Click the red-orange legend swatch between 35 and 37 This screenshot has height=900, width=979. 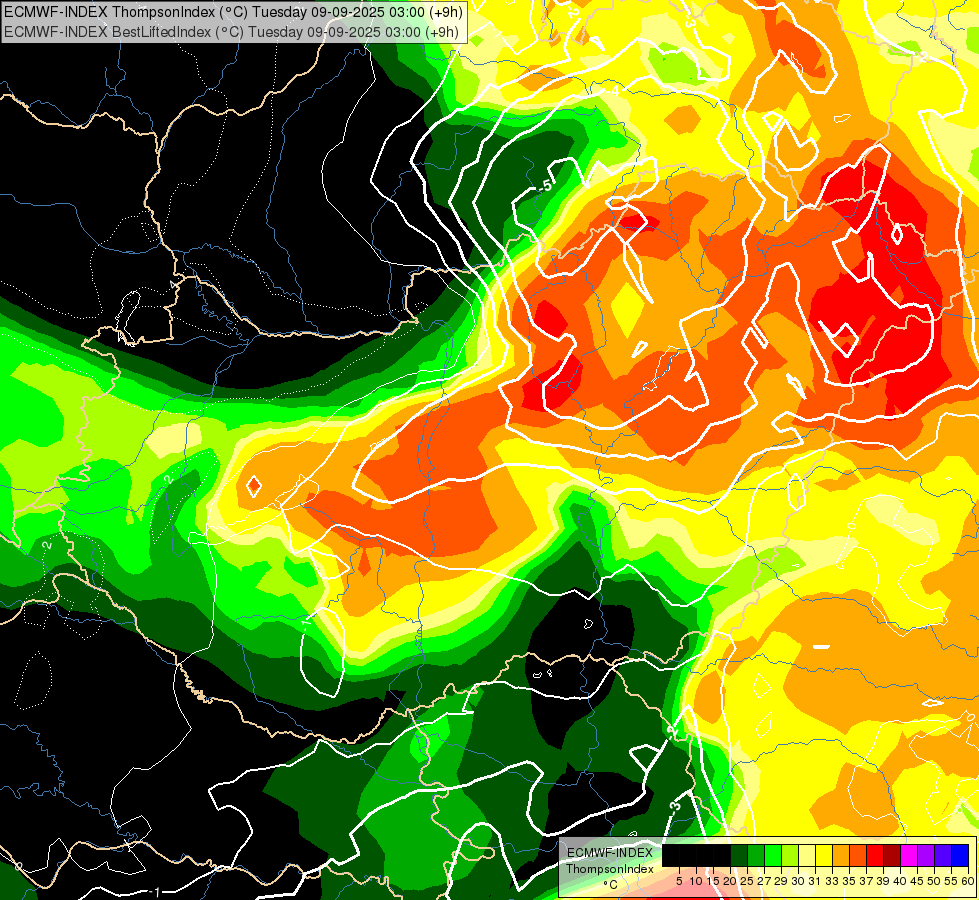(x=858, y=855)
